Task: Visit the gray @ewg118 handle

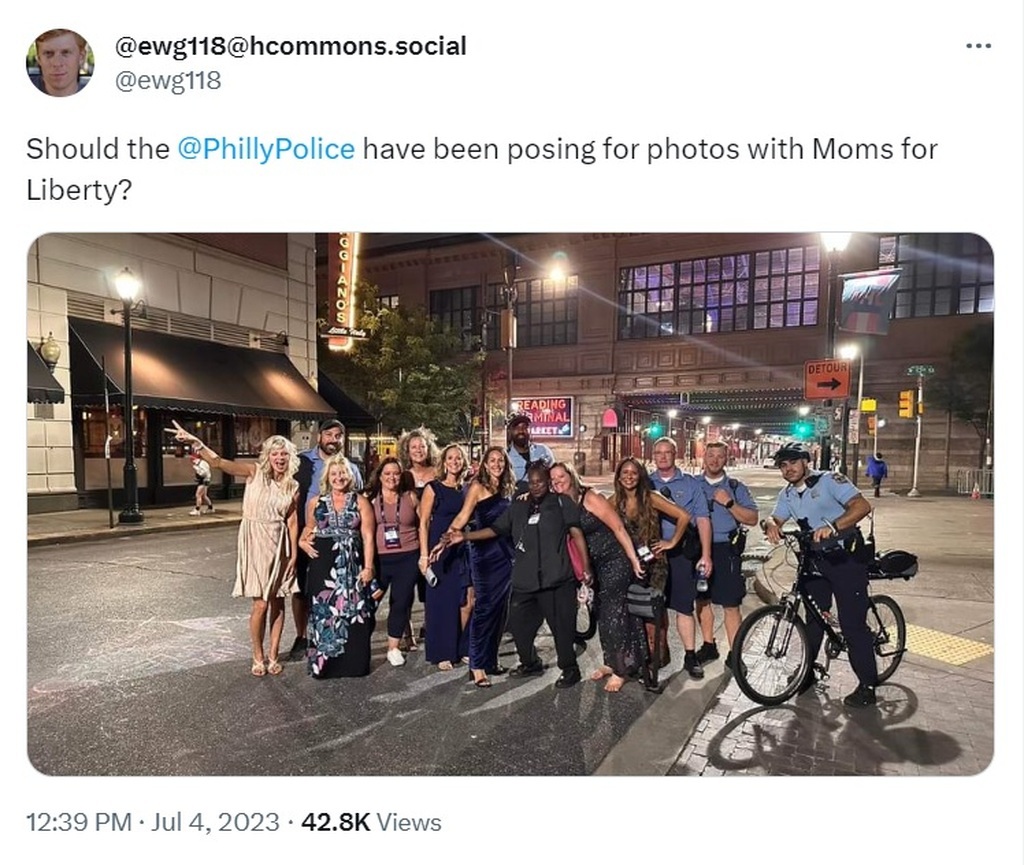Action: click(x=168, y=80)
